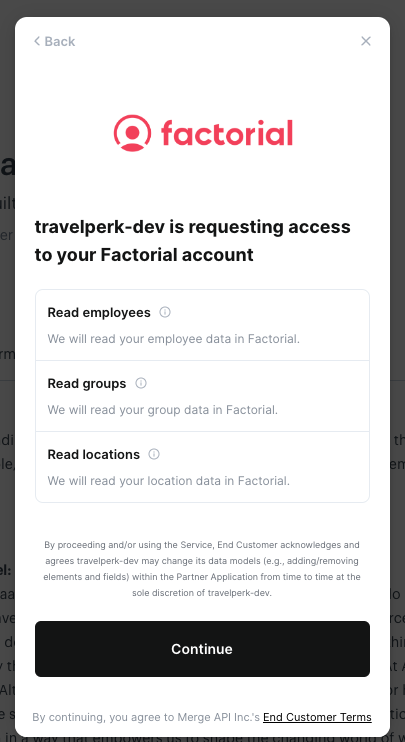Screen dimensions: 405x742
Task: Select the Read groups permission row
Action: click(x=202, y=396)
